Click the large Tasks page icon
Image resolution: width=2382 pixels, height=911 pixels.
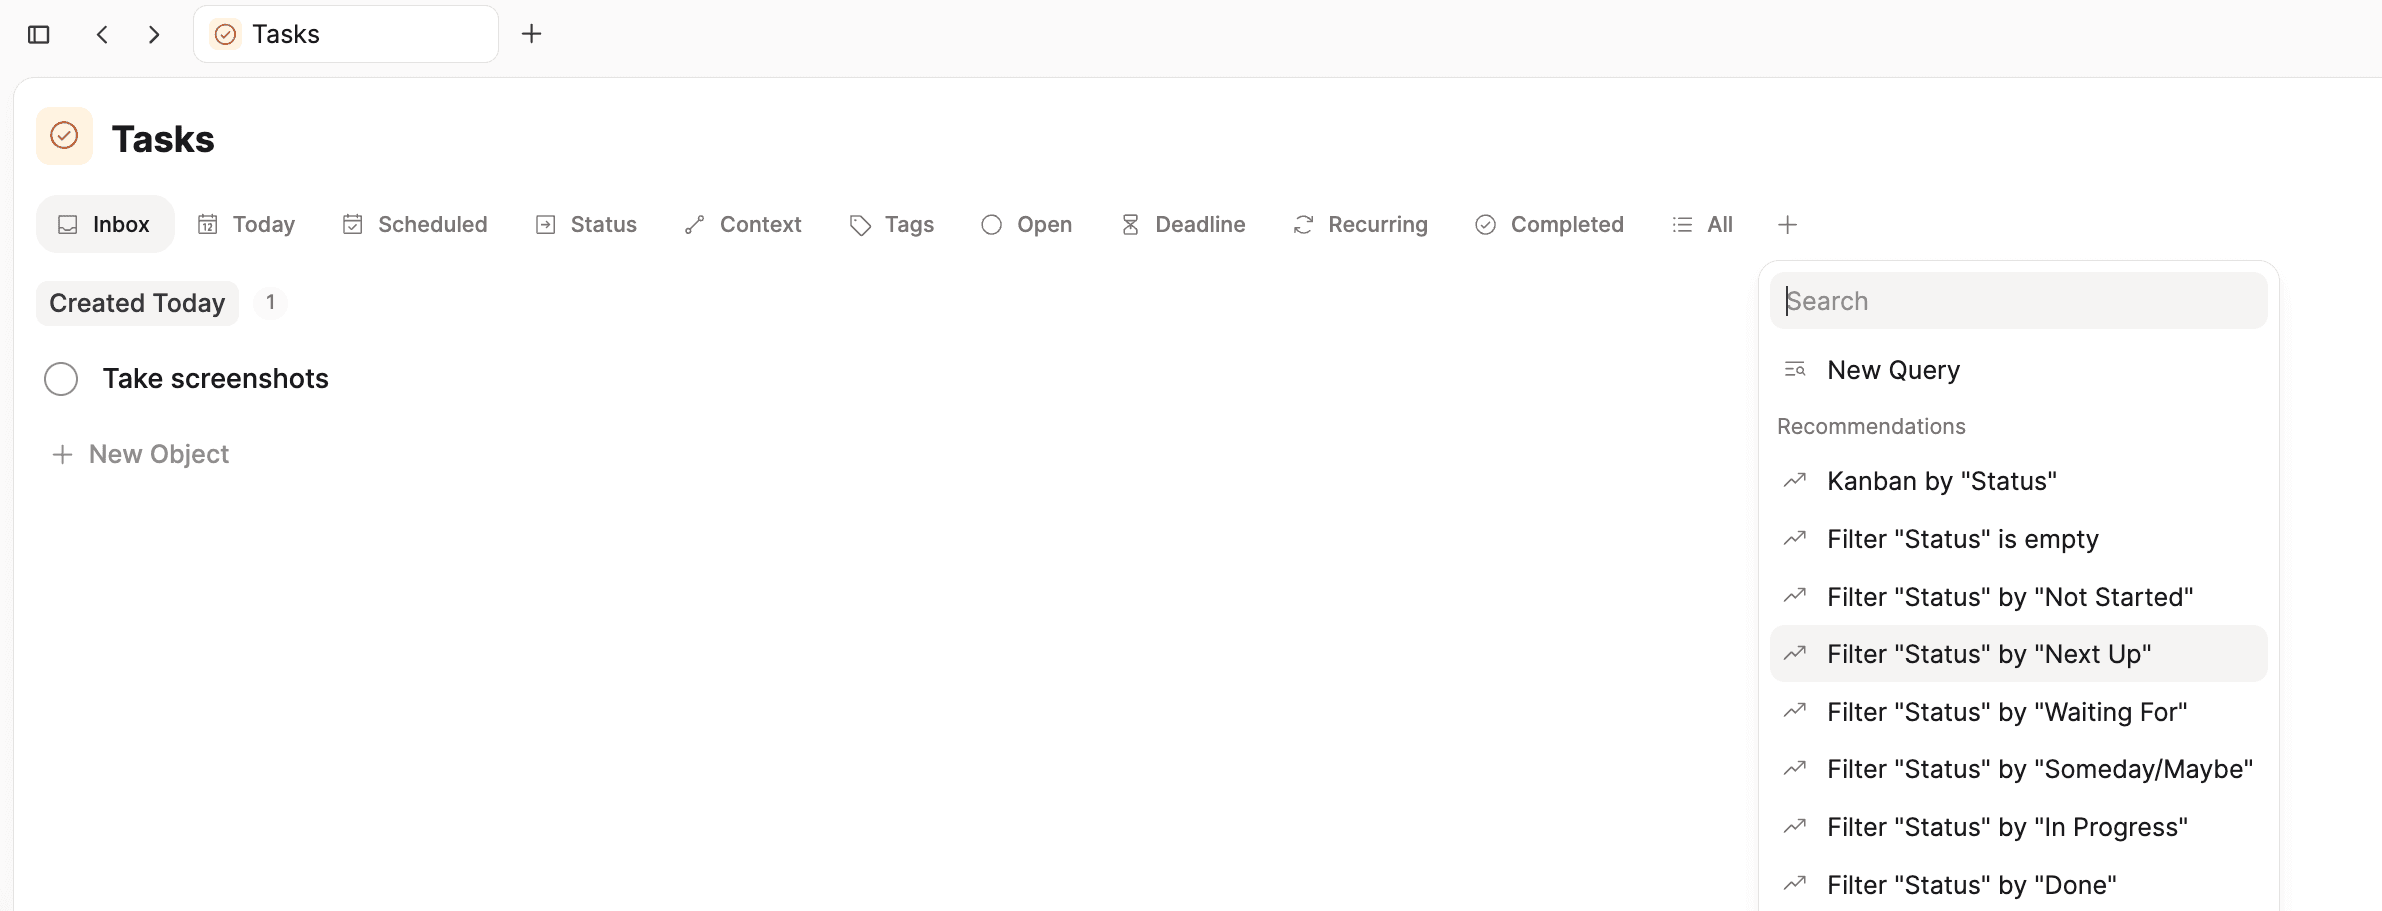(x=64, y=136)
